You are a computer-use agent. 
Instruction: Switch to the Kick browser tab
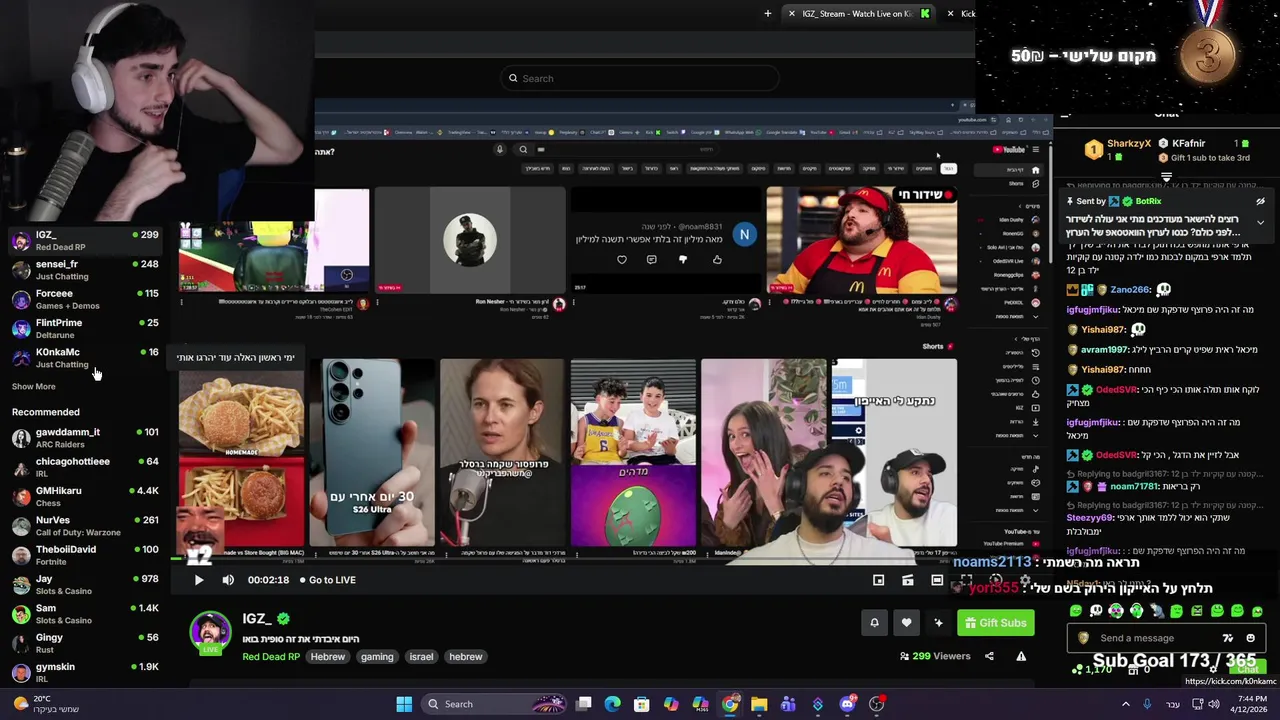tap(961, 13)
